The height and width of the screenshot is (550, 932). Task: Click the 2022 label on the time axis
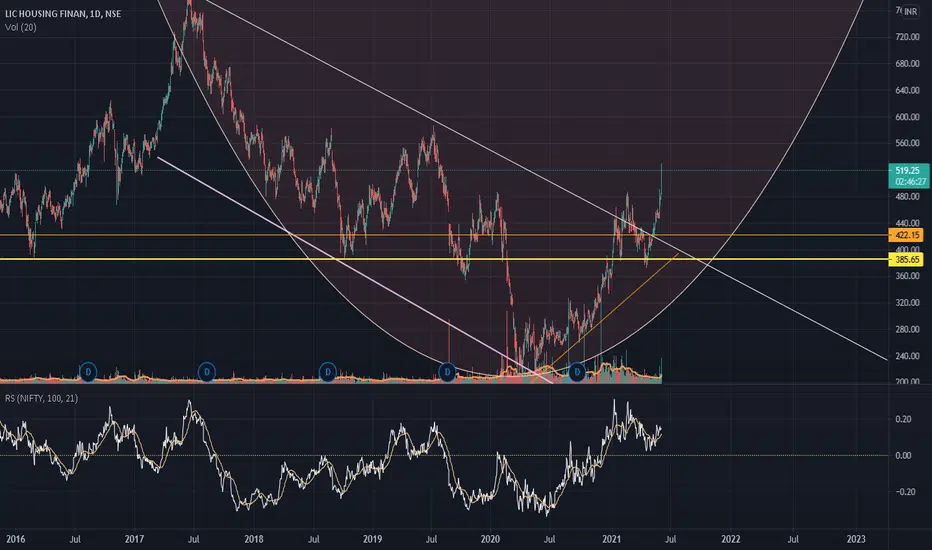(x=731, y=539)
